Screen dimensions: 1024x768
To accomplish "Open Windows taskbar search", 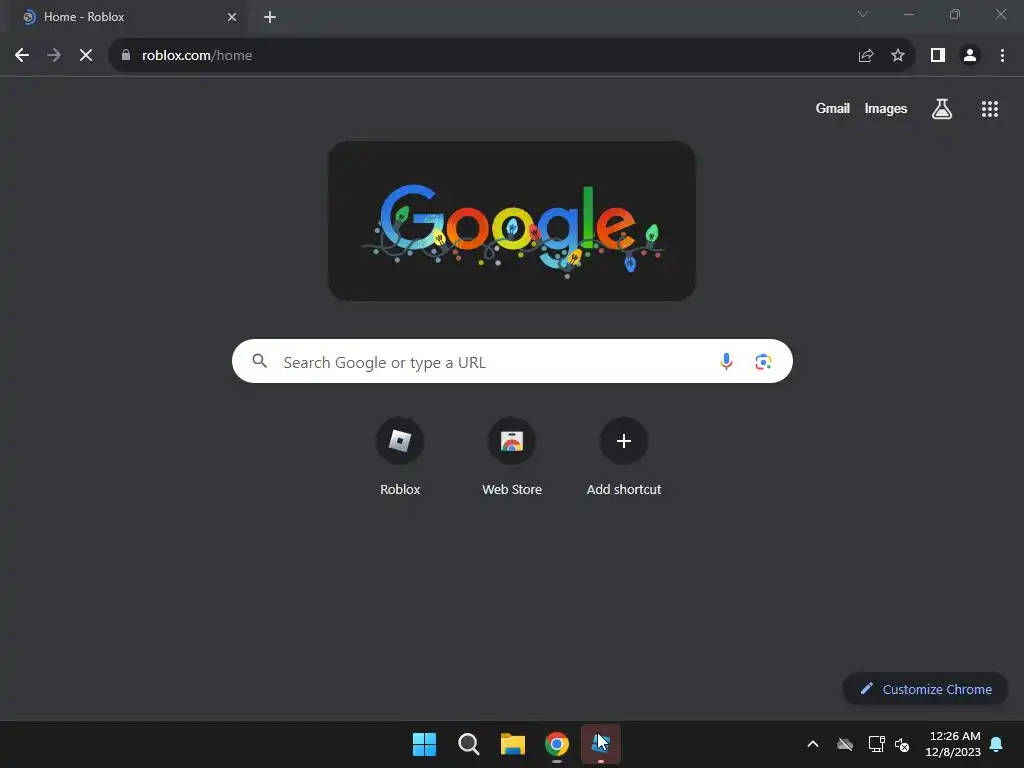I will click(x=469, y=744).
